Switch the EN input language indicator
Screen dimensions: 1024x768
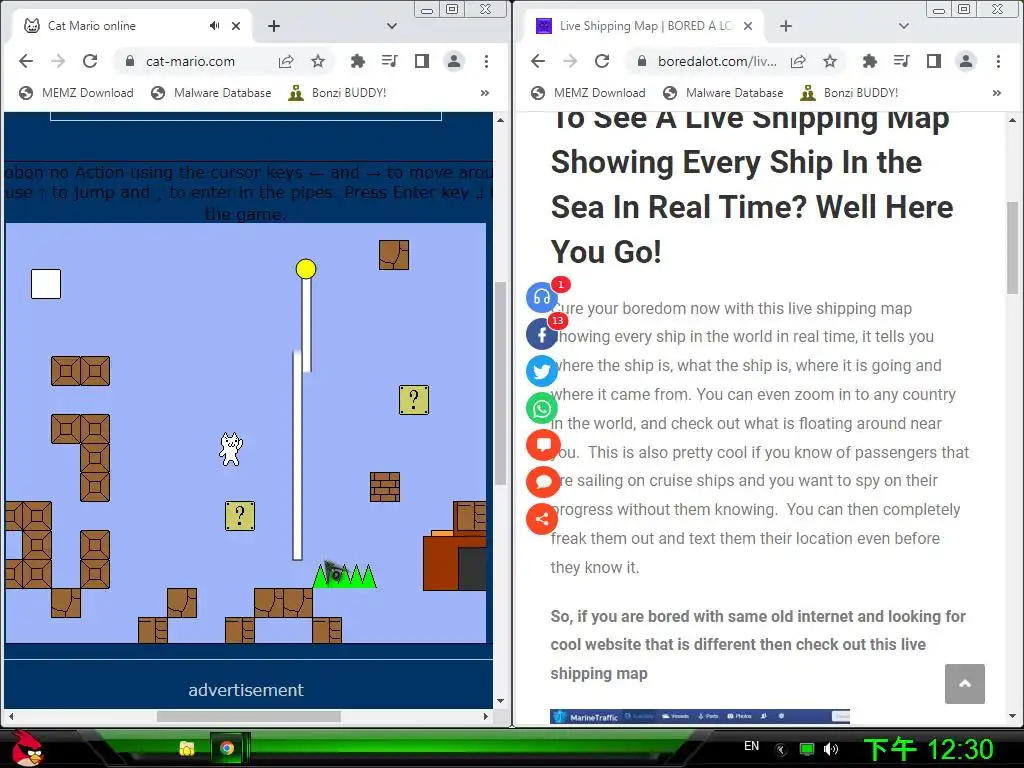(752, 746)
